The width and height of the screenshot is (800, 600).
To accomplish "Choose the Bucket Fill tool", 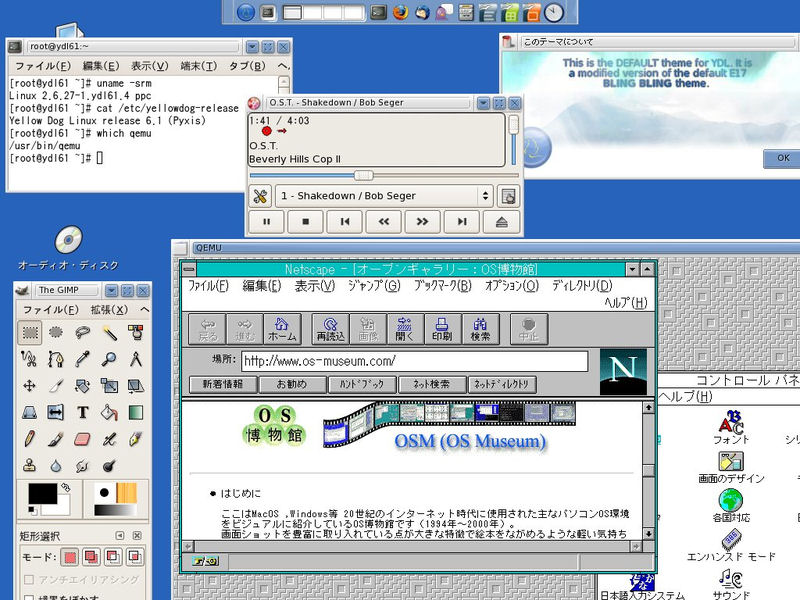I will [109, 412].
